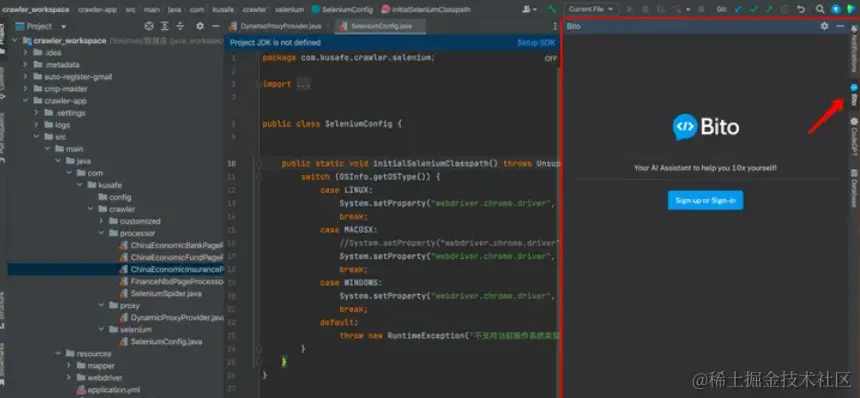Screen dimensions: 860x398
Task: Open the Current File run configuration dropdown
Action: coord(591,9)
